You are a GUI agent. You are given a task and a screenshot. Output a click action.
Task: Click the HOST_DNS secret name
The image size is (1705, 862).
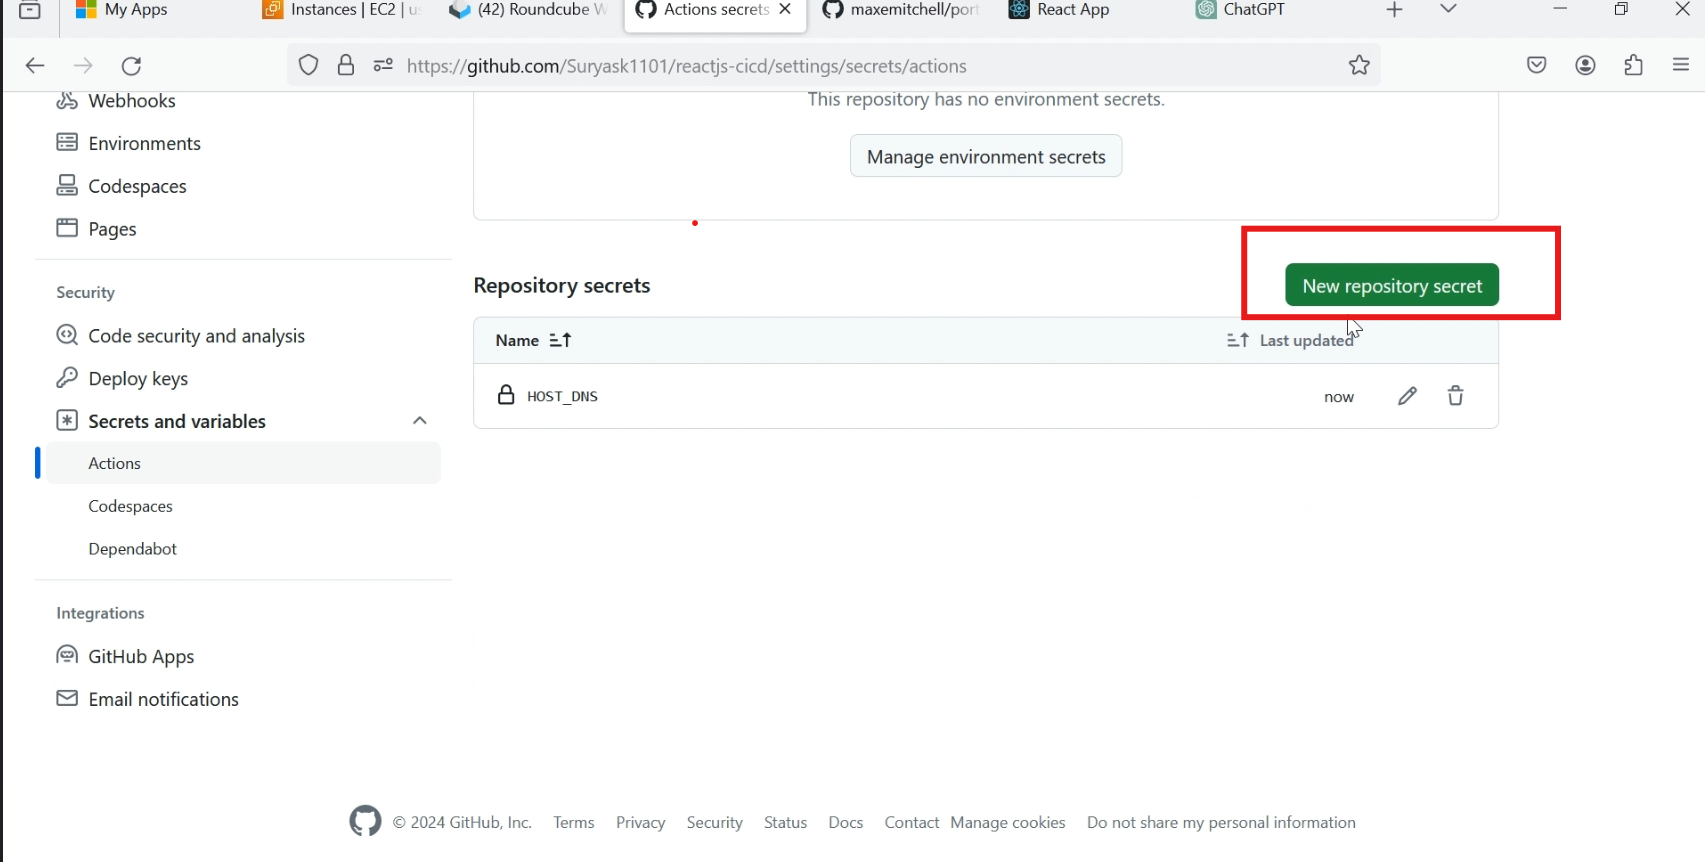click(x=562, y=396)
